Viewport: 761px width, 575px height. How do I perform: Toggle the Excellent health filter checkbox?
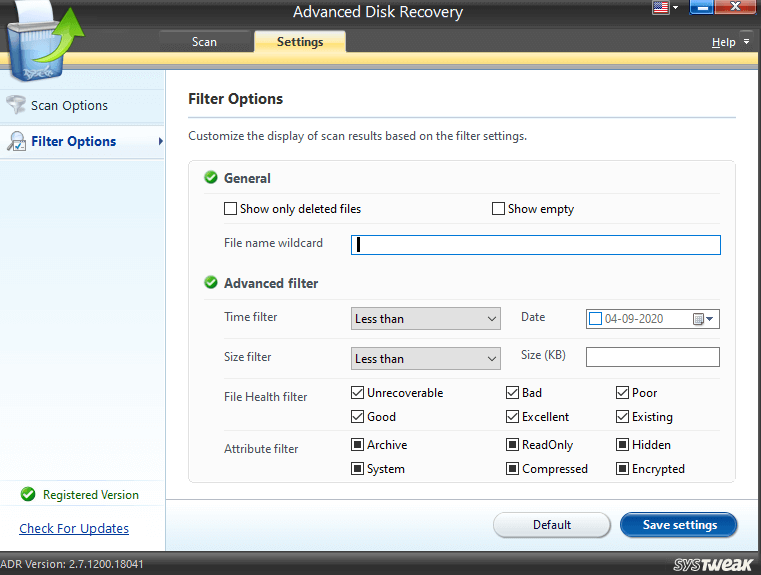click(512, 416)
